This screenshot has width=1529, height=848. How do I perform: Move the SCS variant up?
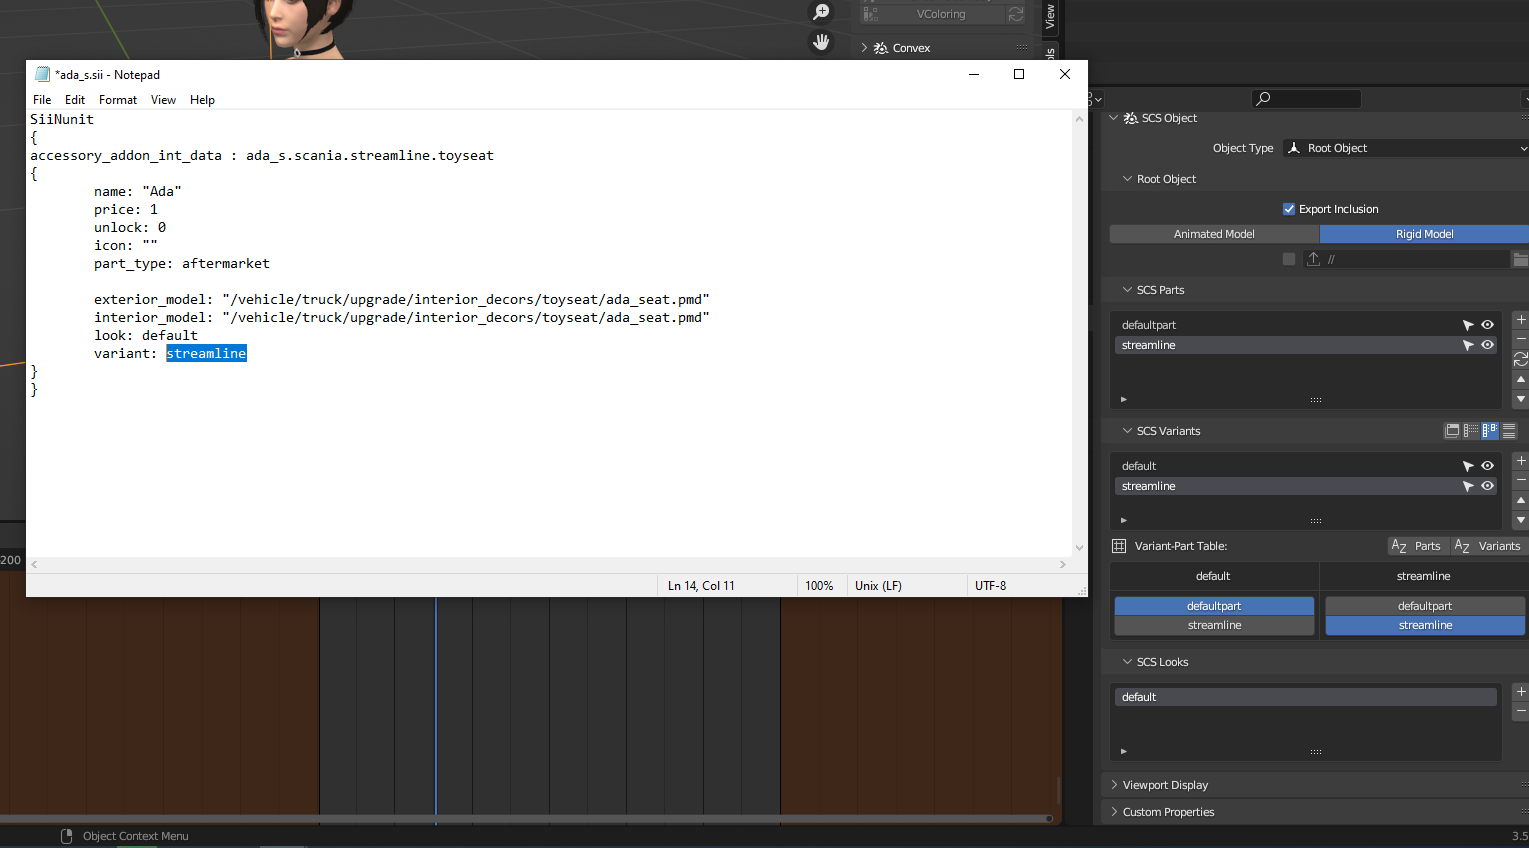coord(1520,500)
